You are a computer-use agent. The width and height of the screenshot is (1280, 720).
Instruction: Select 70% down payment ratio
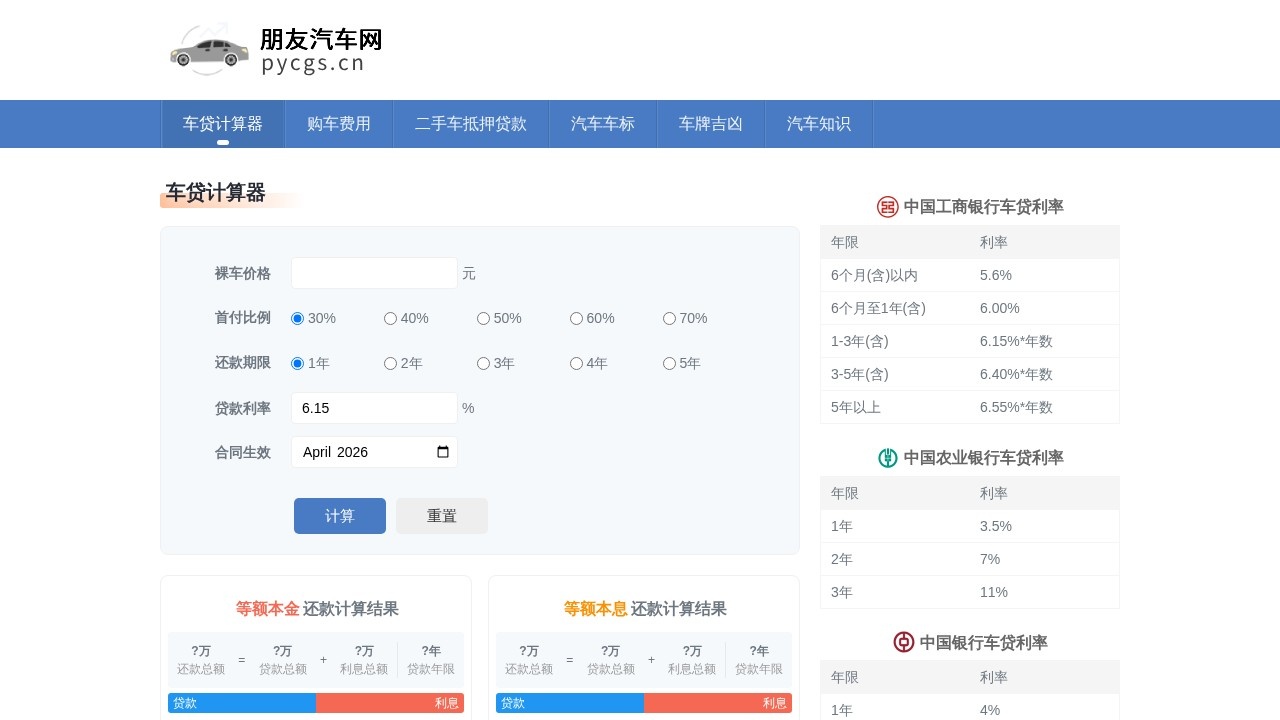point(669,318)
